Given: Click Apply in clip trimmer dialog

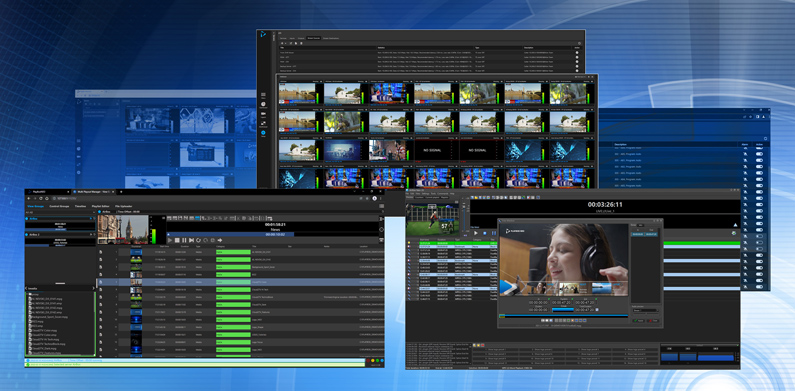Looking at the screenshot, I should [638, 321].
